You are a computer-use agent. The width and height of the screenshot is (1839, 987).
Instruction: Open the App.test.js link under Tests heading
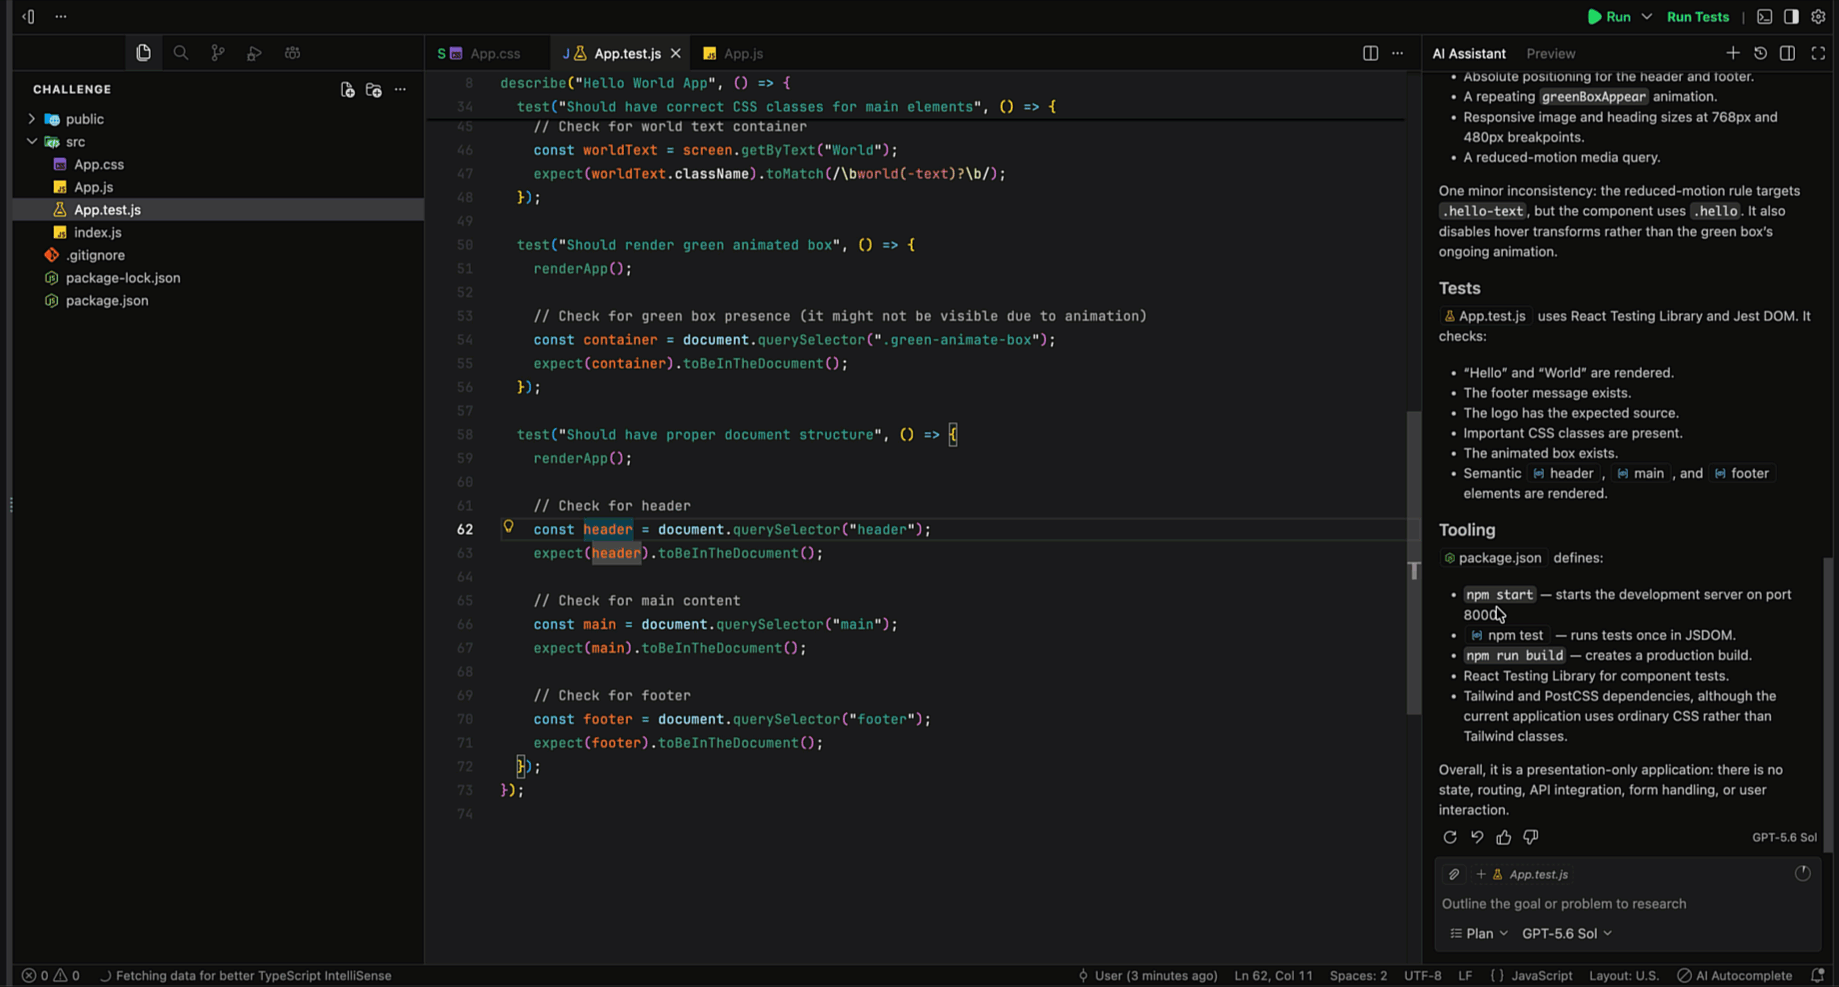[1485, 316]
